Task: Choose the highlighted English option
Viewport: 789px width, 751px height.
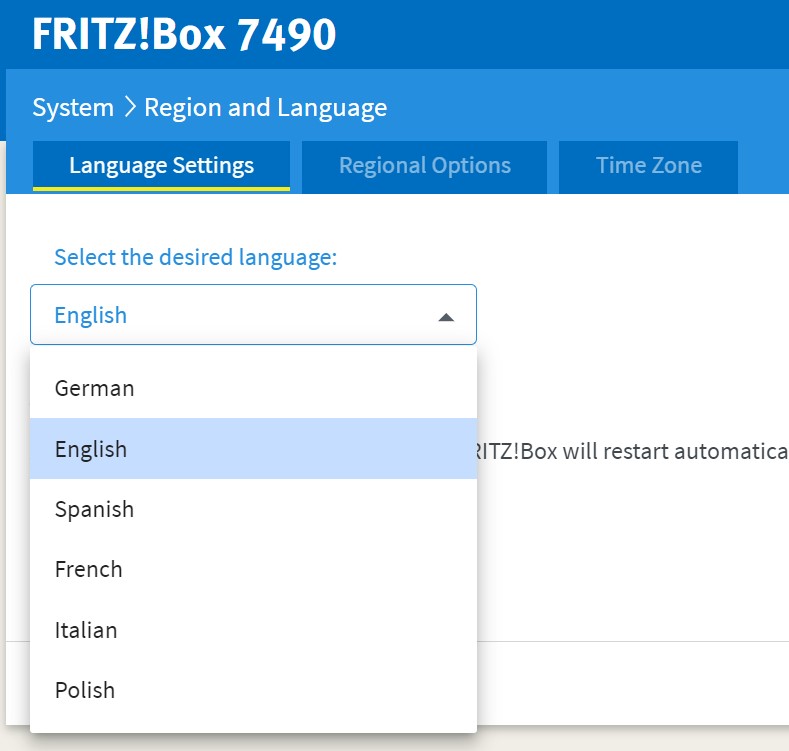Action: 91,449
